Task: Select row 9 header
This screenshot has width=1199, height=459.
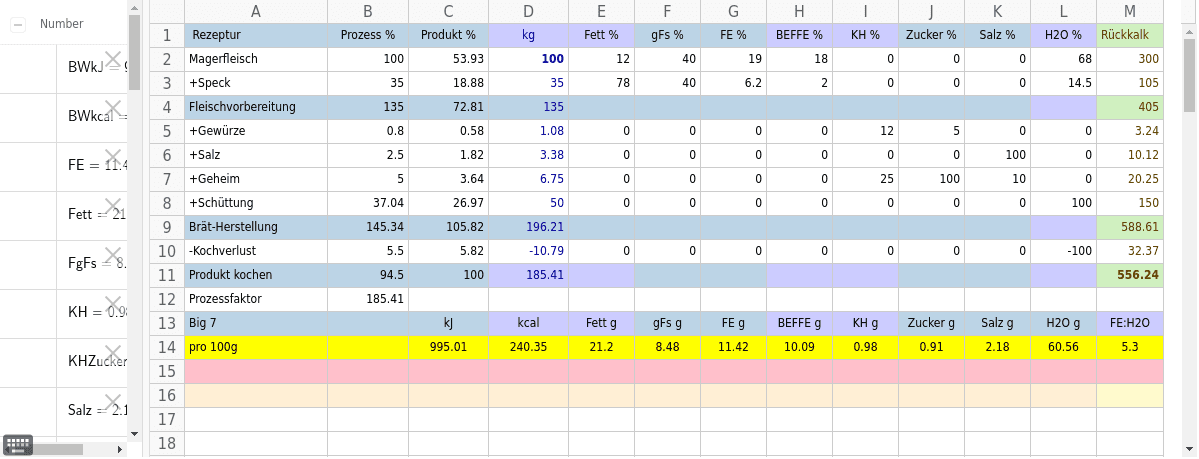Action: pyautogui.click(x=166, y=227)
